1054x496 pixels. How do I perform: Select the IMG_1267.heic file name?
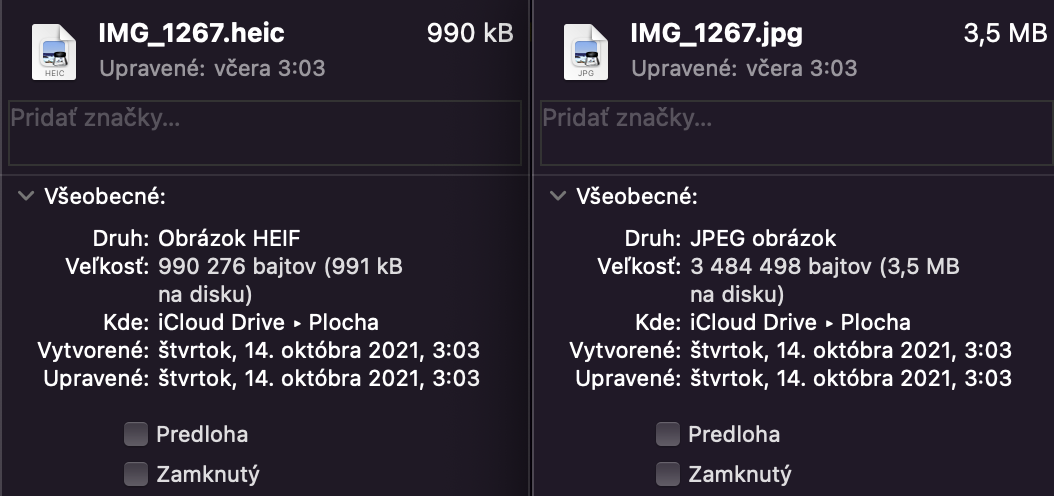tap(191, 33)
